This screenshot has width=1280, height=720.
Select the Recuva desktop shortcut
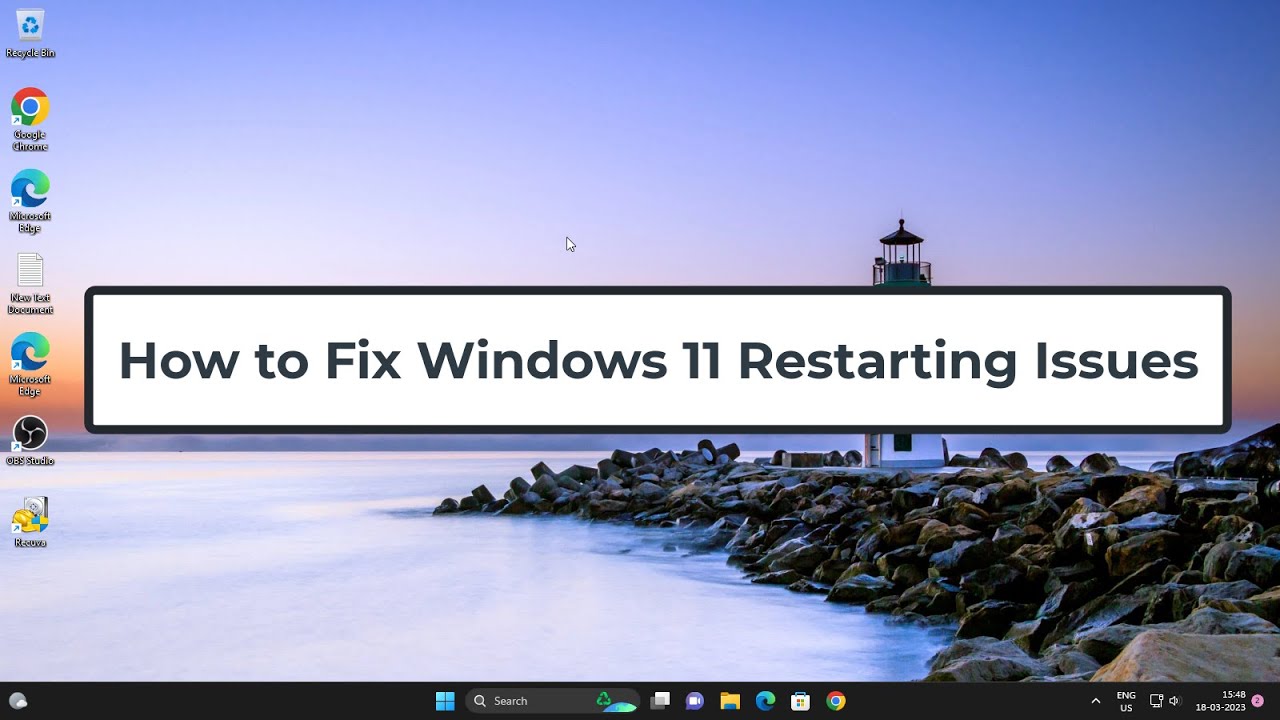pos(30,523)
